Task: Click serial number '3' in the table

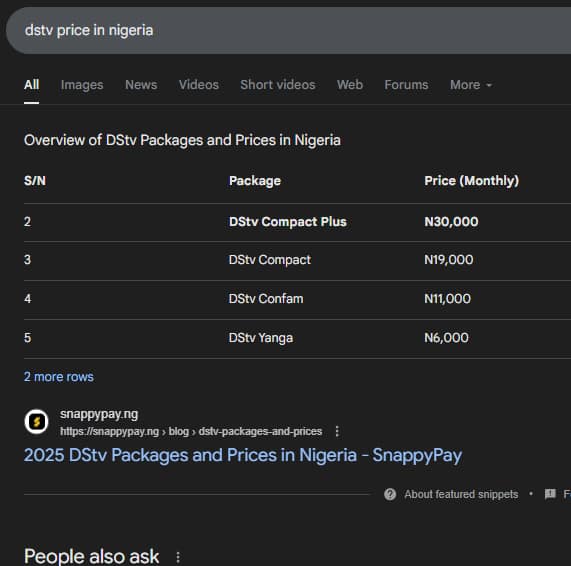Action: [x=27, y=260]
